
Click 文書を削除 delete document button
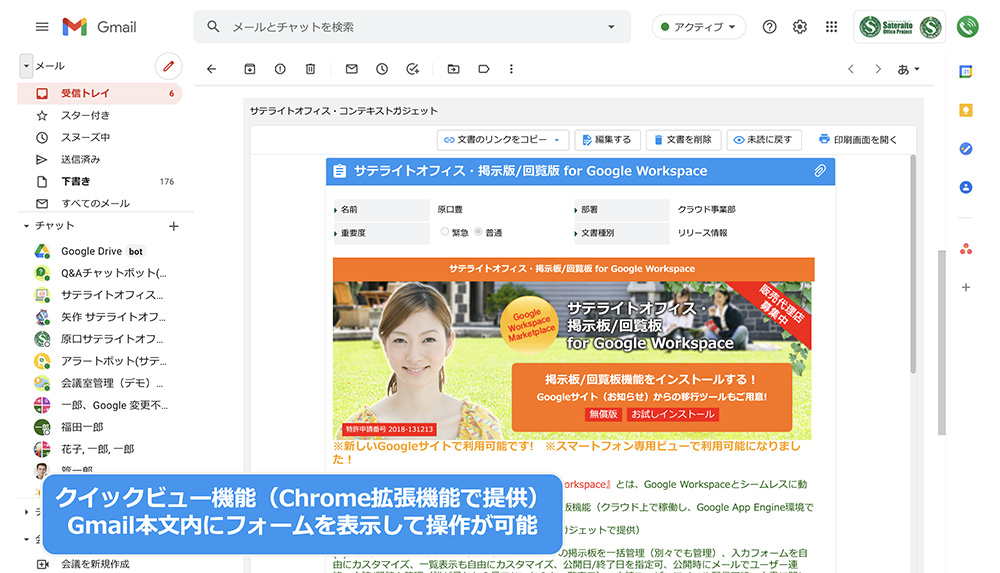pyautogui.click(x=683, y=140)
